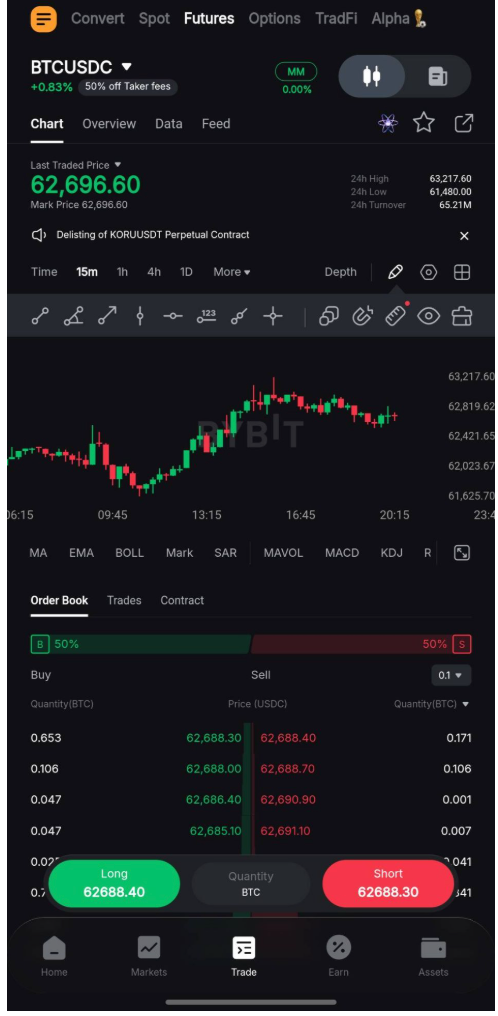
Task: Enable the MACD indicator
Action: (x=342, y=553)
